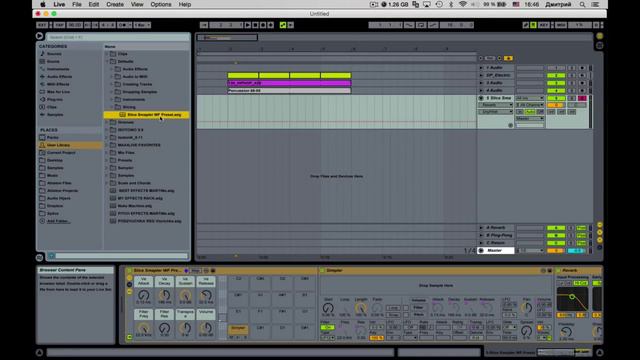Toggle the MIDI overdub plus button
The height and width of the screenshot is (360, 640).
pyautogui.click(x=271, y=25)
